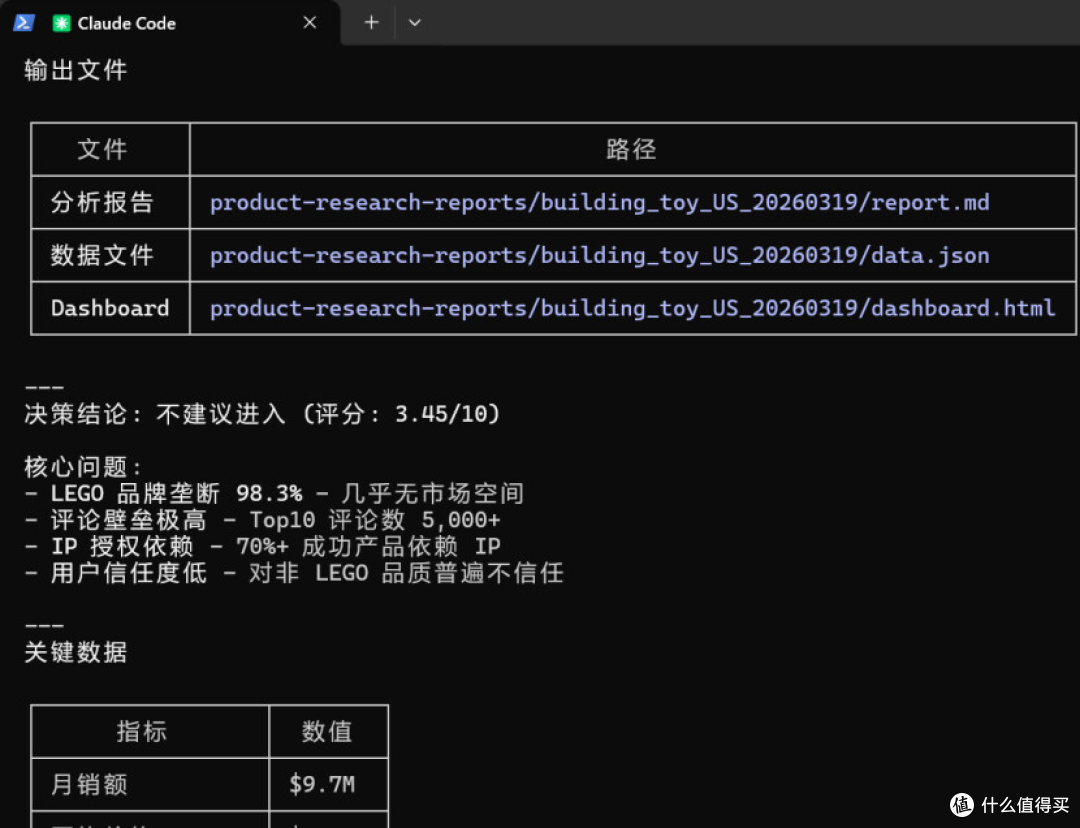
Task: Click the 输出文件 heading text
Action: (76, 70)
